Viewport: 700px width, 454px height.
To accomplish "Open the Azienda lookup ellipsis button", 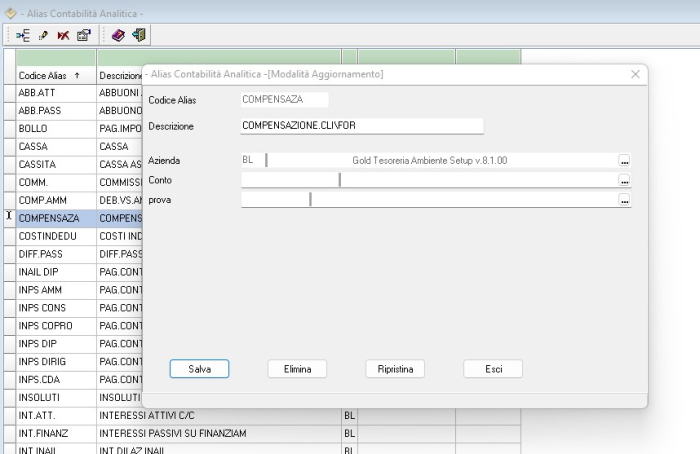I will click(624, 160).
